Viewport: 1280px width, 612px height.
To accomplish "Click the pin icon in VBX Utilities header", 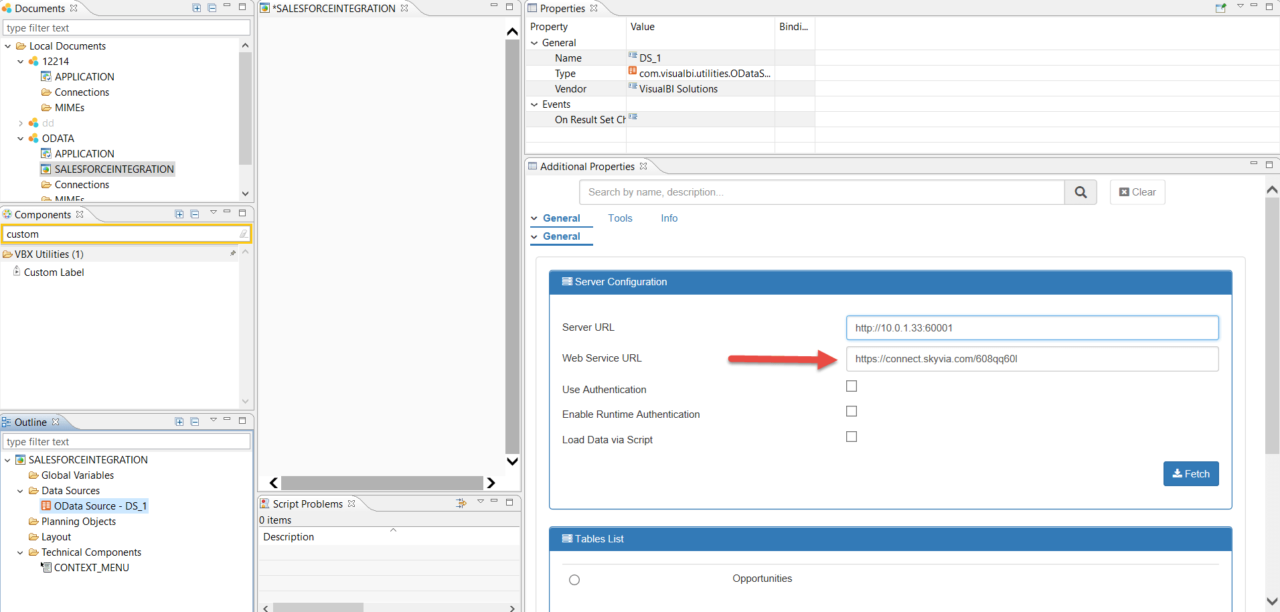I will 233,252.
